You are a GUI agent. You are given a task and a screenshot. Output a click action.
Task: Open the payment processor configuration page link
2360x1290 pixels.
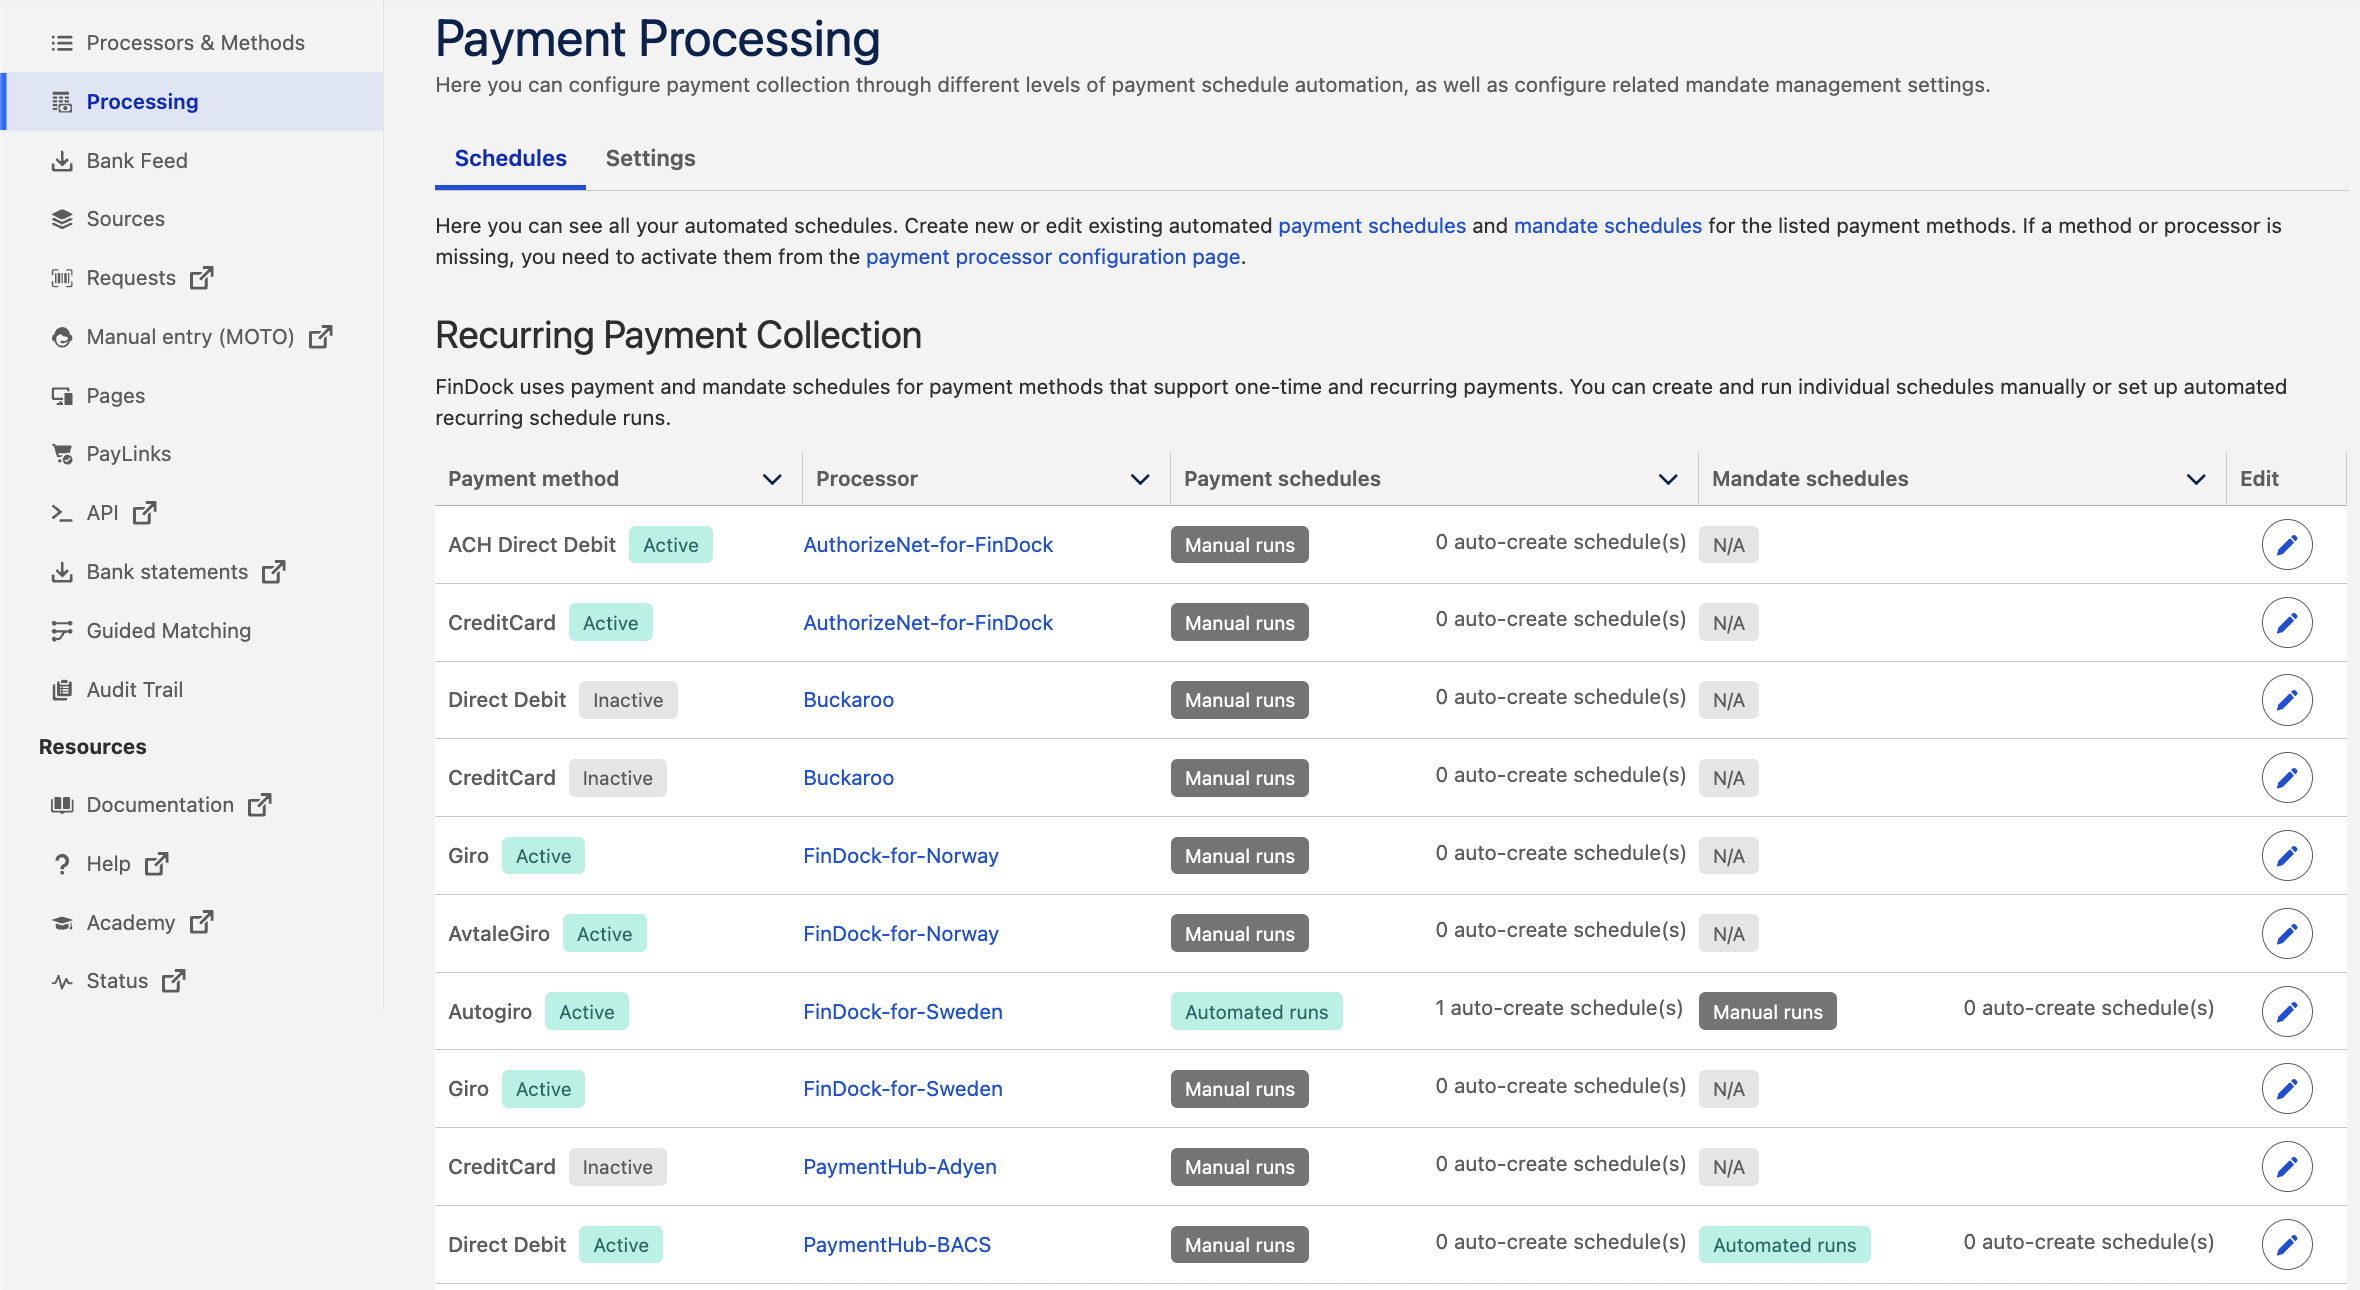pyautogui.click(x=1053, y=257)
